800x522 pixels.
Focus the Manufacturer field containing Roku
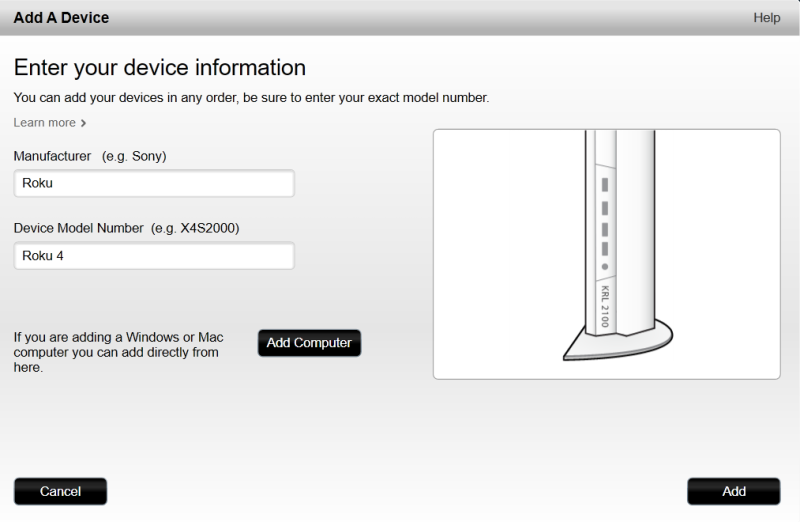tap(154, 183)
